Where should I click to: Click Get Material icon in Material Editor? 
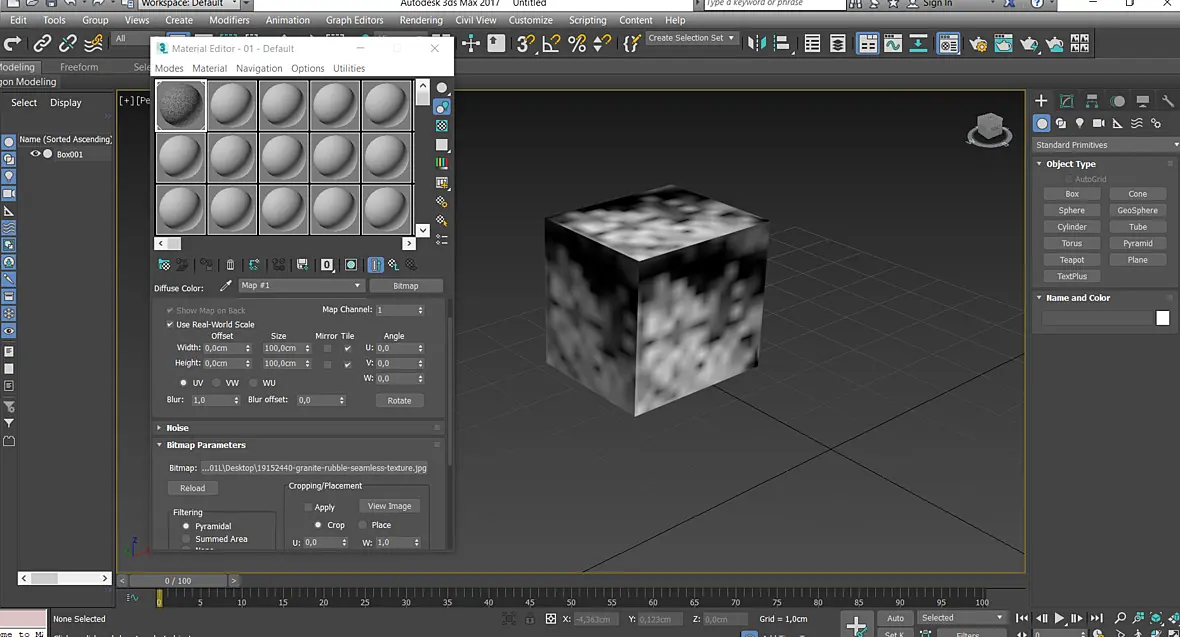(164, 264)
